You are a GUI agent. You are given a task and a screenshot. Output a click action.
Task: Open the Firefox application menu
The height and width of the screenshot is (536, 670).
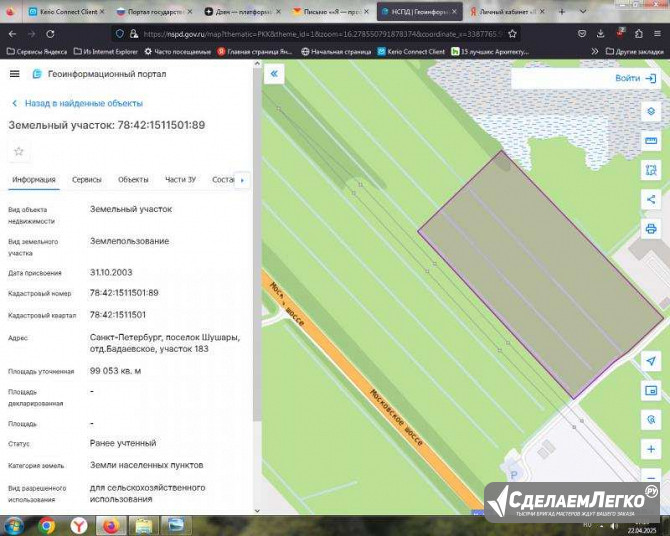(x=658, y=34)
